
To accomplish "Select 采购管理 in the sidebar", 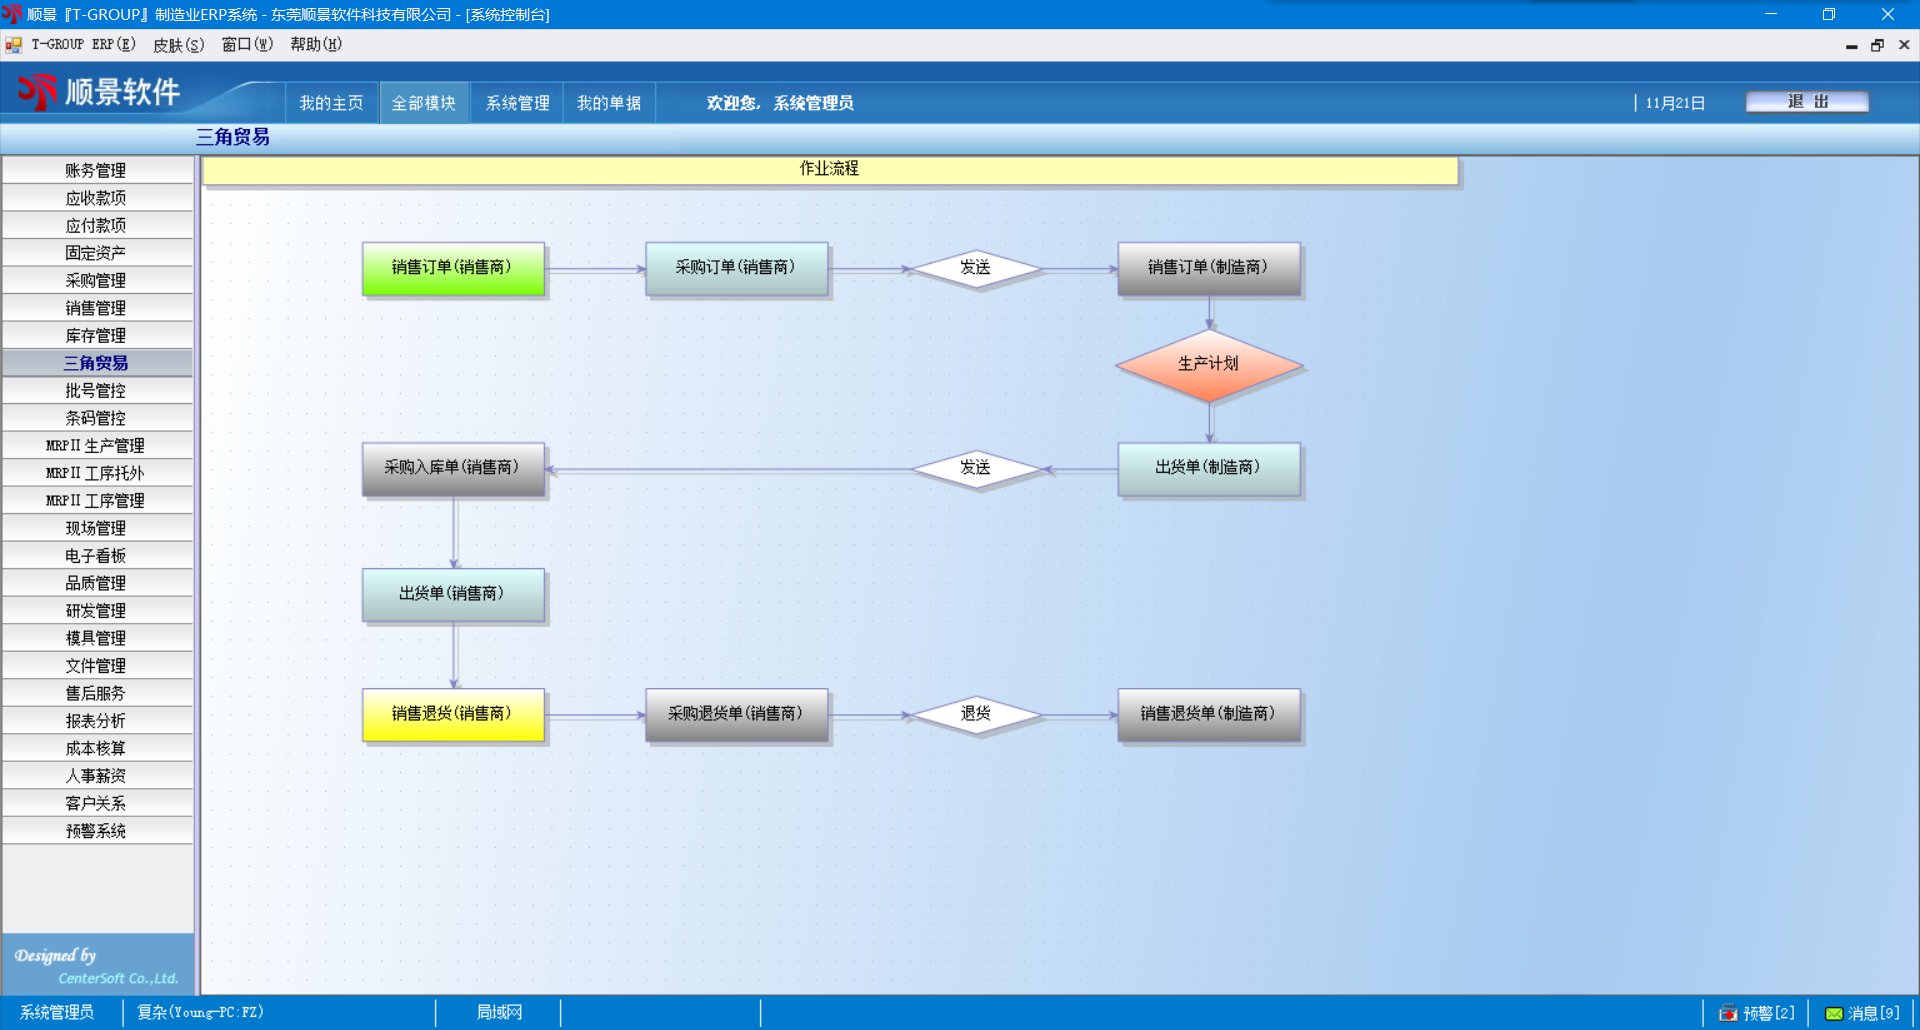I will coord(96,281).
